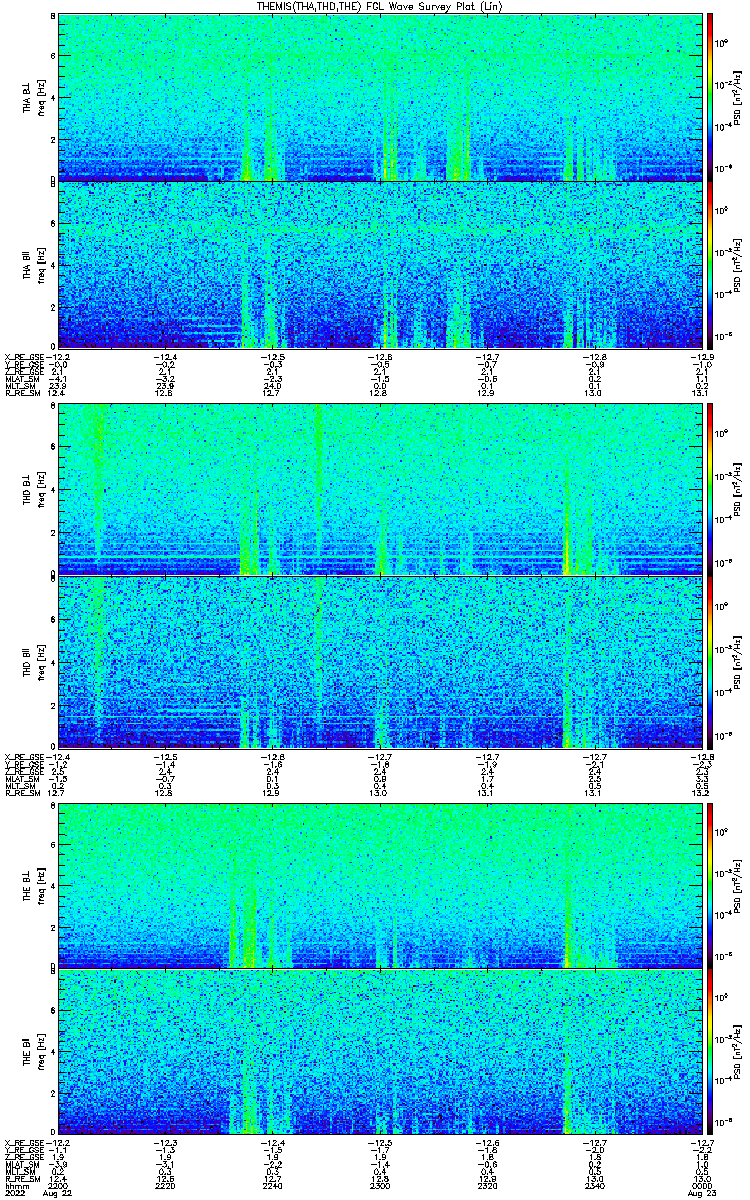The height and width of the screenshot is (1200, 750).
Task: Click the THE B-parallel PSD color bar
Action: point(710,1051)
